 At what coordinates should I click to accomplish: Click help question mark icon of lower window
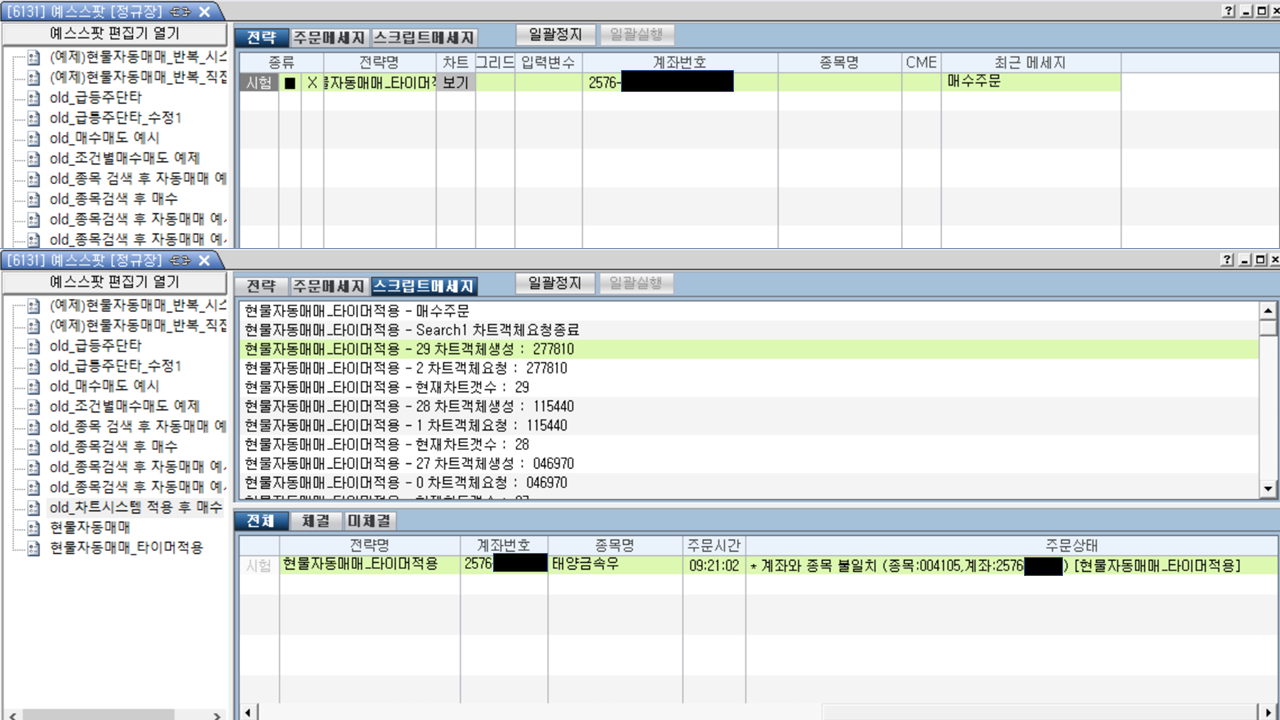tap(1228, 260)
